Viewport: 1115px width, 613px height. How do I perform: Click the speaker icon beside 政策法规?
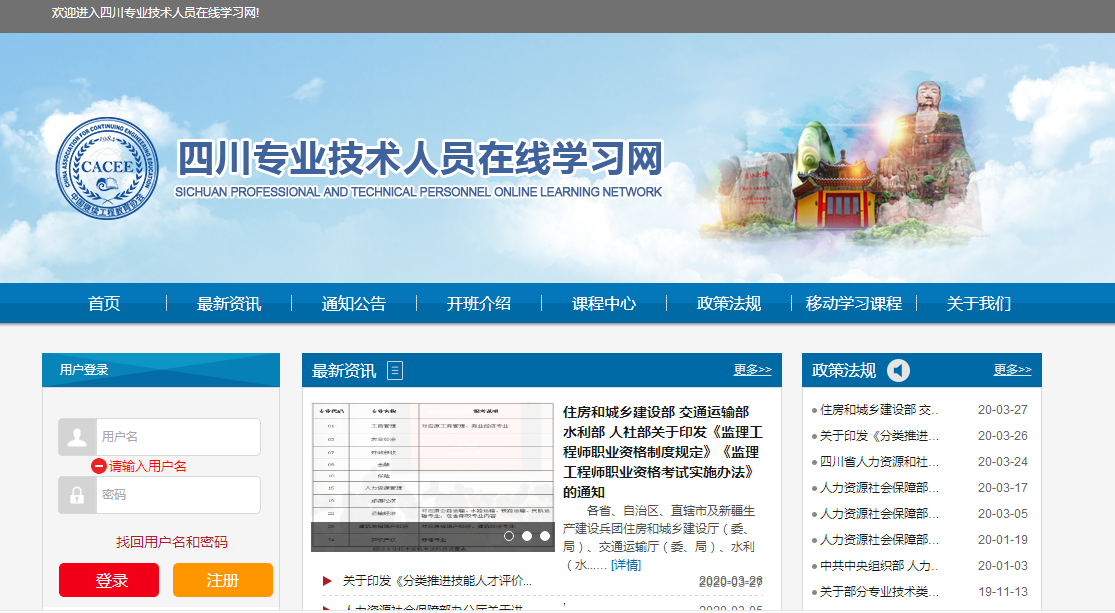898,371
